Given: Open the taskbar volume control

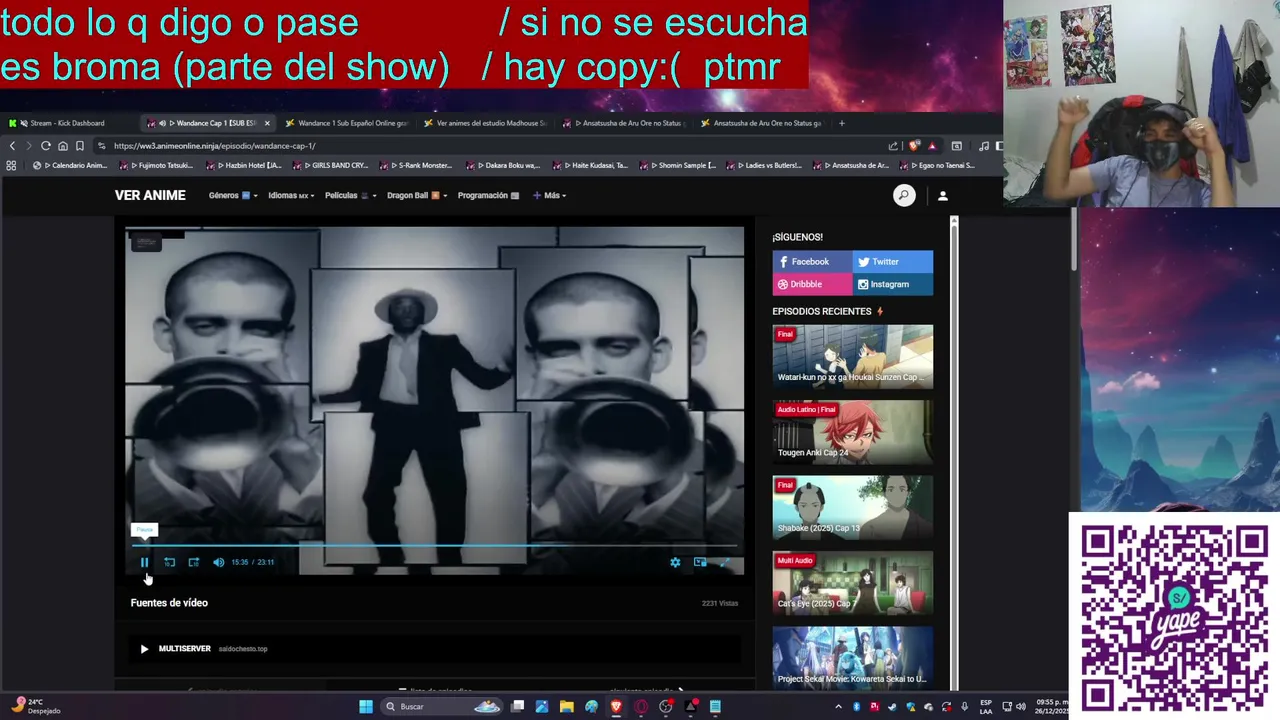Looking at the screenshot, I should coord(1023,707).
